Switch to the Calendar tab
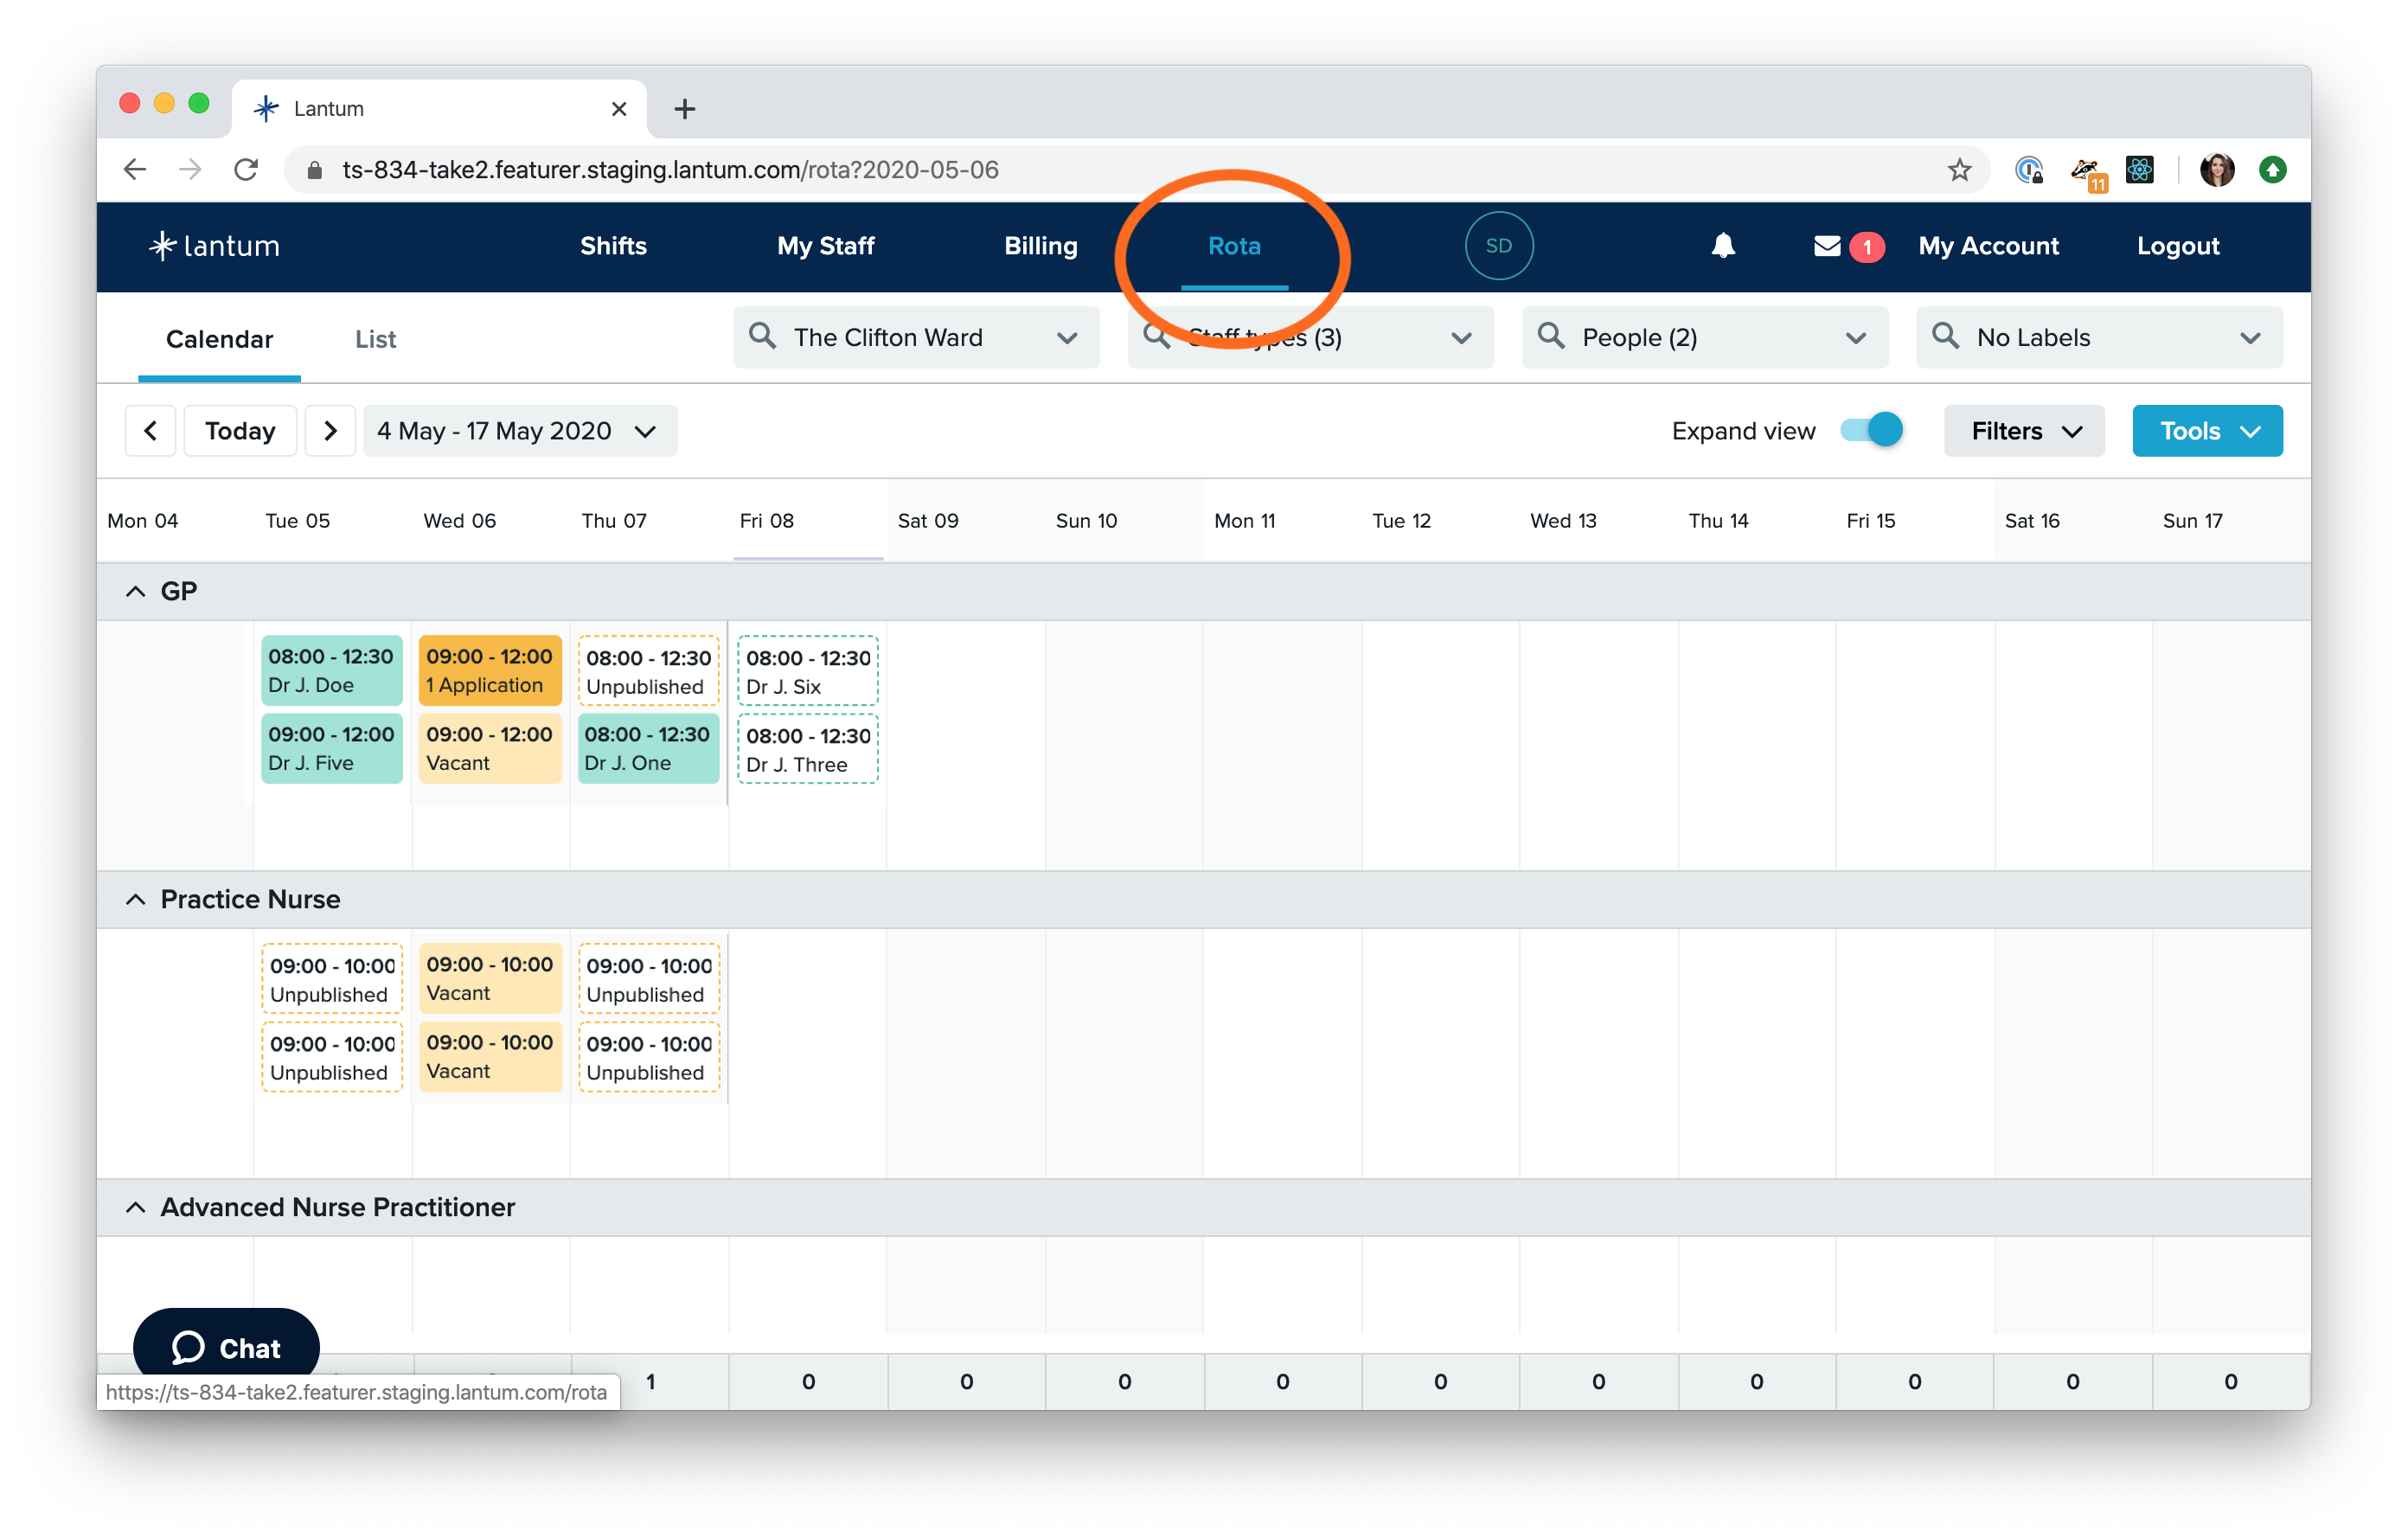Viewport: 2408px width, 1538px height. [219, 339]
